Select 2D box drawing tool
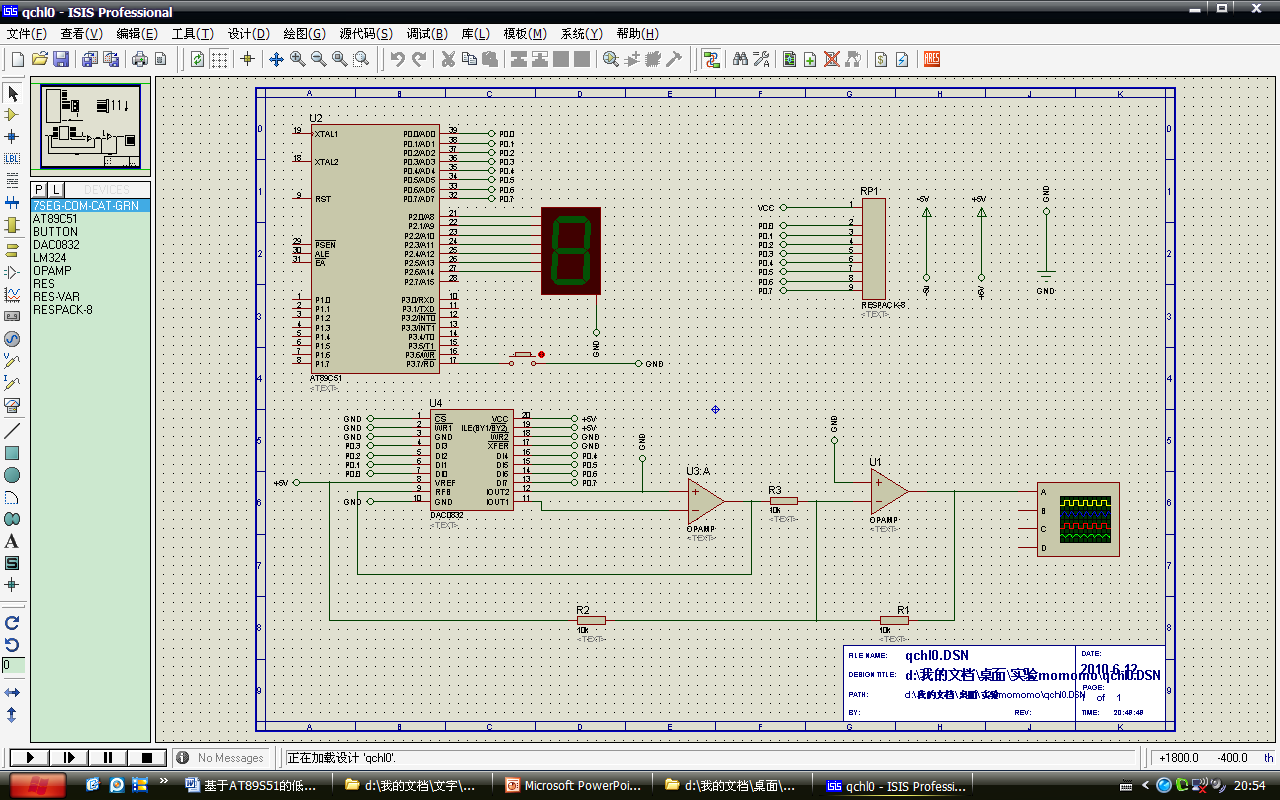This screenshot has width=1280, height=800. [13, 453]
